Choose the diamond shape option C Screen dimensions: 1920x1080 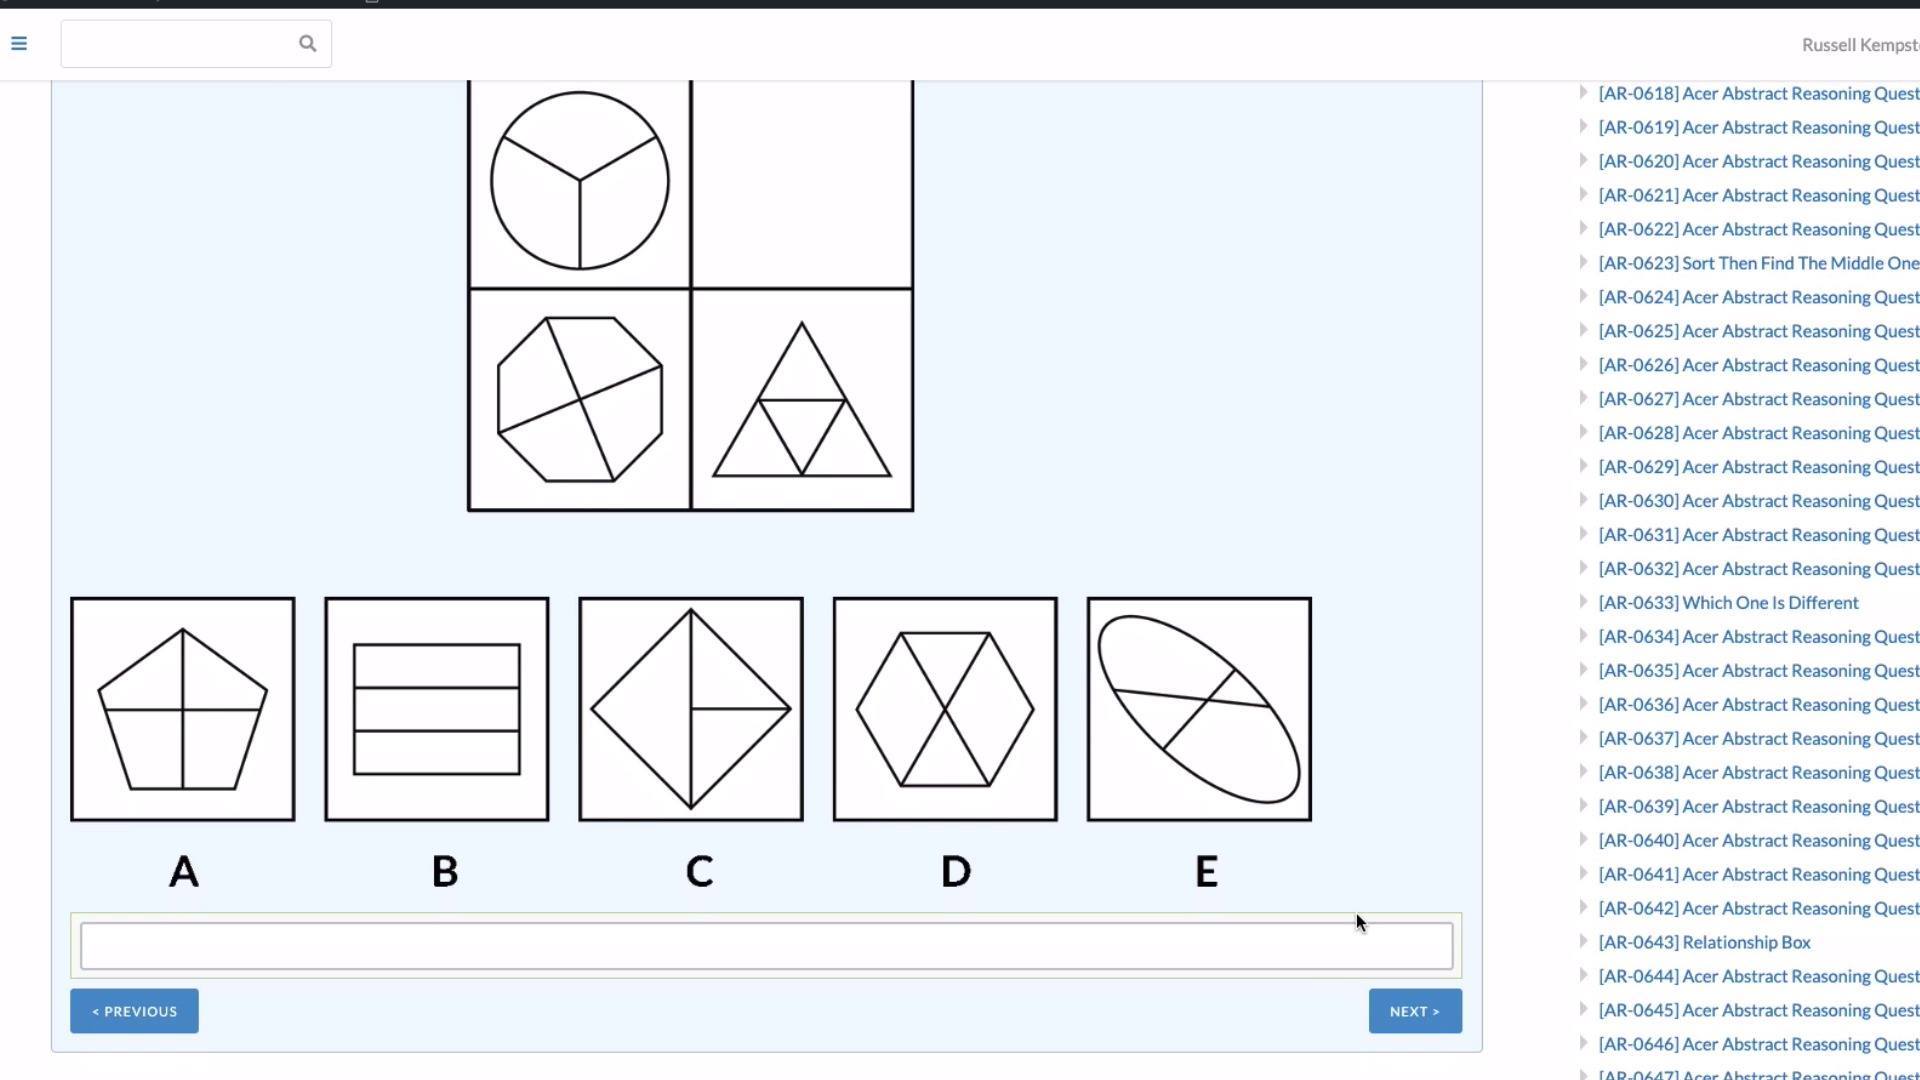point(691,709)
